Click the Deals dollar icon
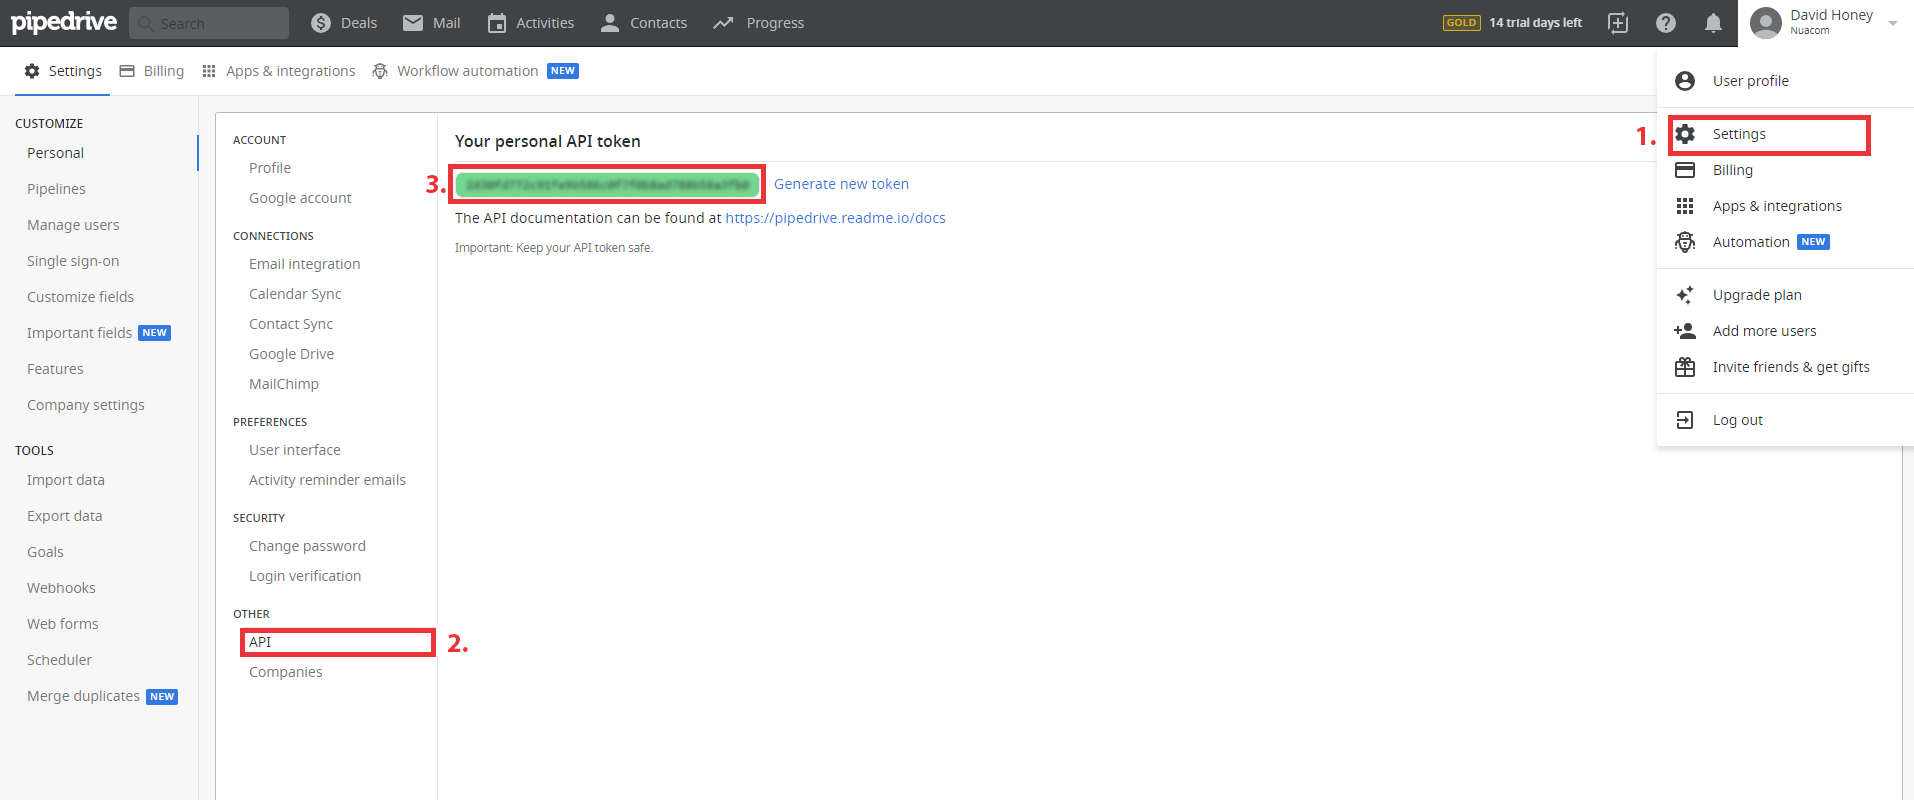The width and height of the screenshot is (1914, 800). [321, 23]
